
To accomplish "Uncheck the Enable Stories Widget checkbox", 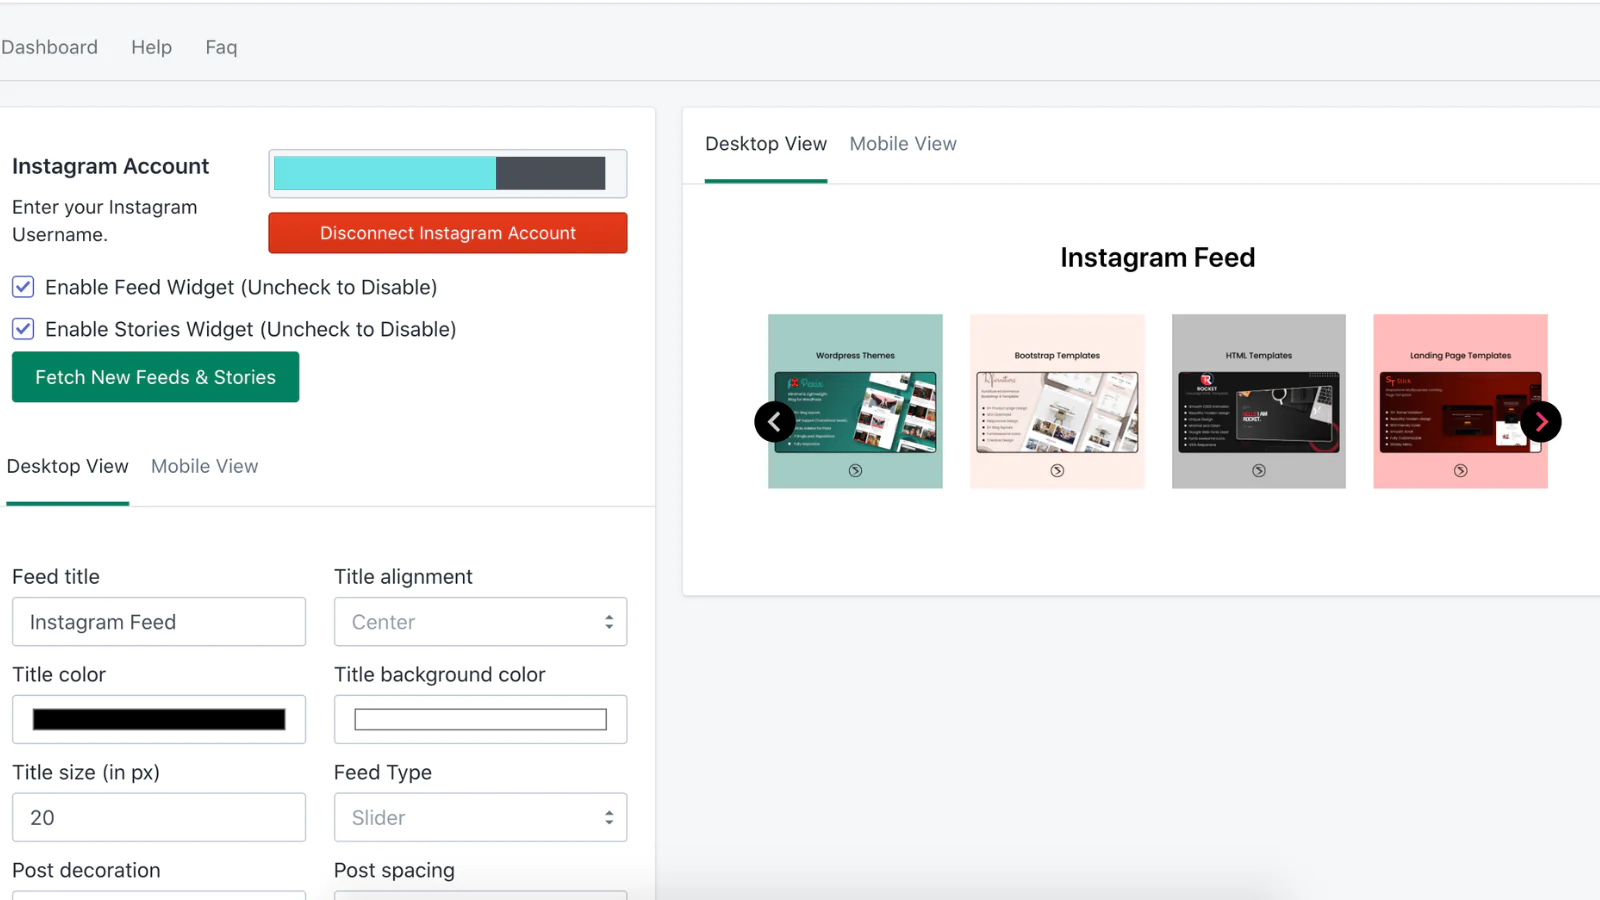I will (23, 329).
